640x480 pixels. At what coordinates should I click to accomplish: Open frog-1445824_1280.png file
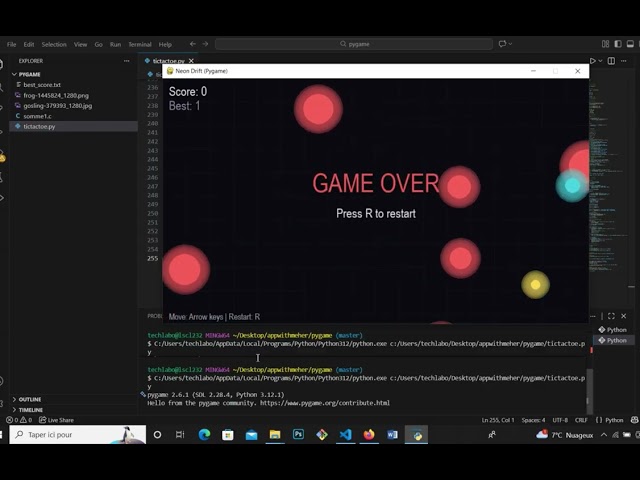tap(56, 96)
